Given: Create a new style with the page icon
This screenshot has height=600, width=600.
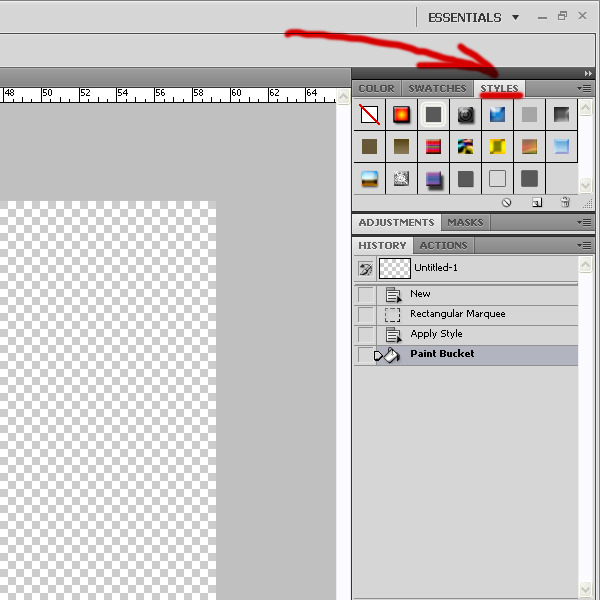Looking at the screenshot, I should tap(537, 202).
